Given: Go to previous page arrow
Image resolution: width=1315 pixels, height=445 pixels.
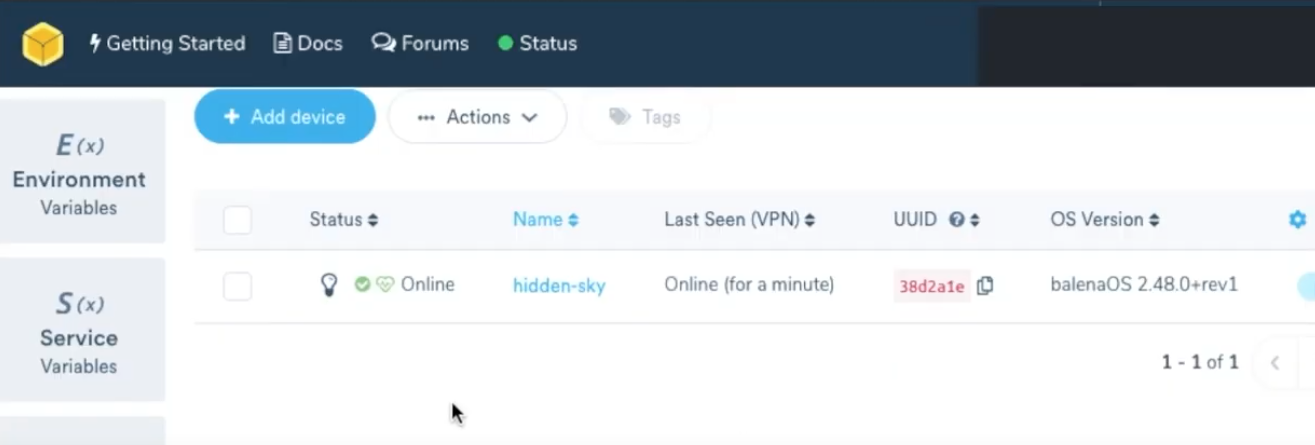Looking at the screenshot, I should [x=1275, y=363].
